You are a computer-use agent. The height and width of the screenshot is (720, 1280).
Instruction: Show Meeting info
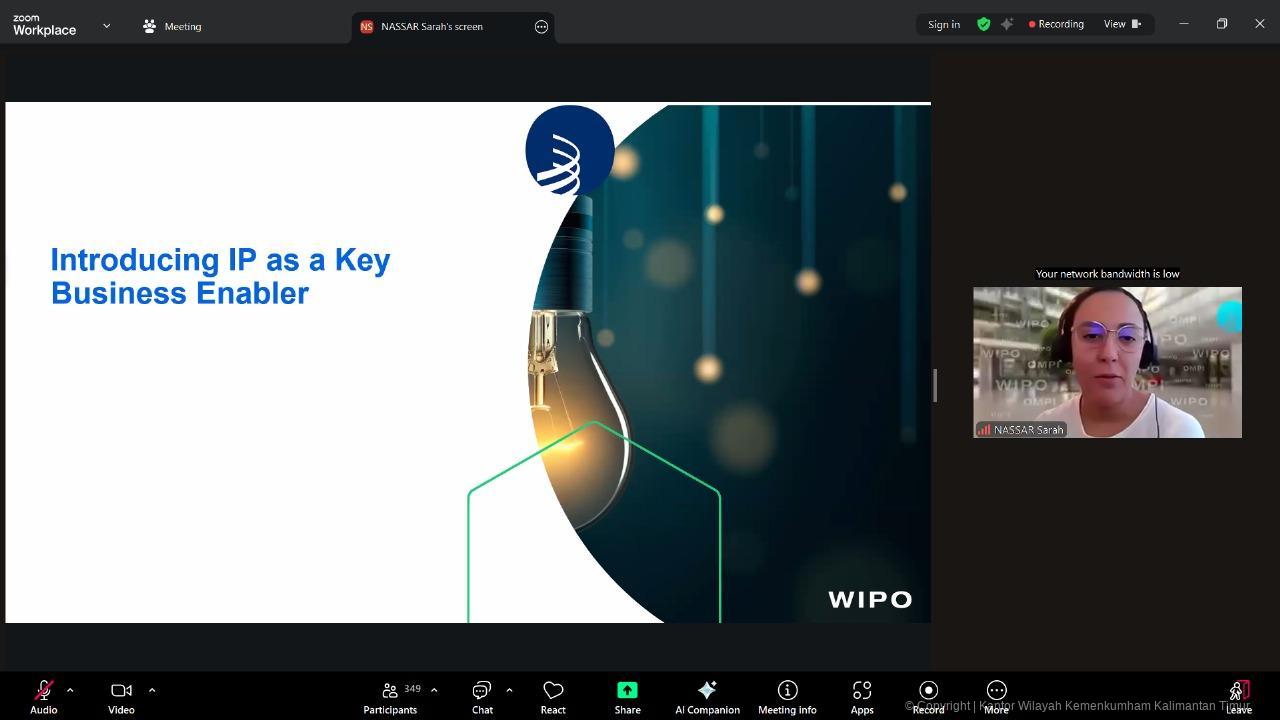[787, 697]
